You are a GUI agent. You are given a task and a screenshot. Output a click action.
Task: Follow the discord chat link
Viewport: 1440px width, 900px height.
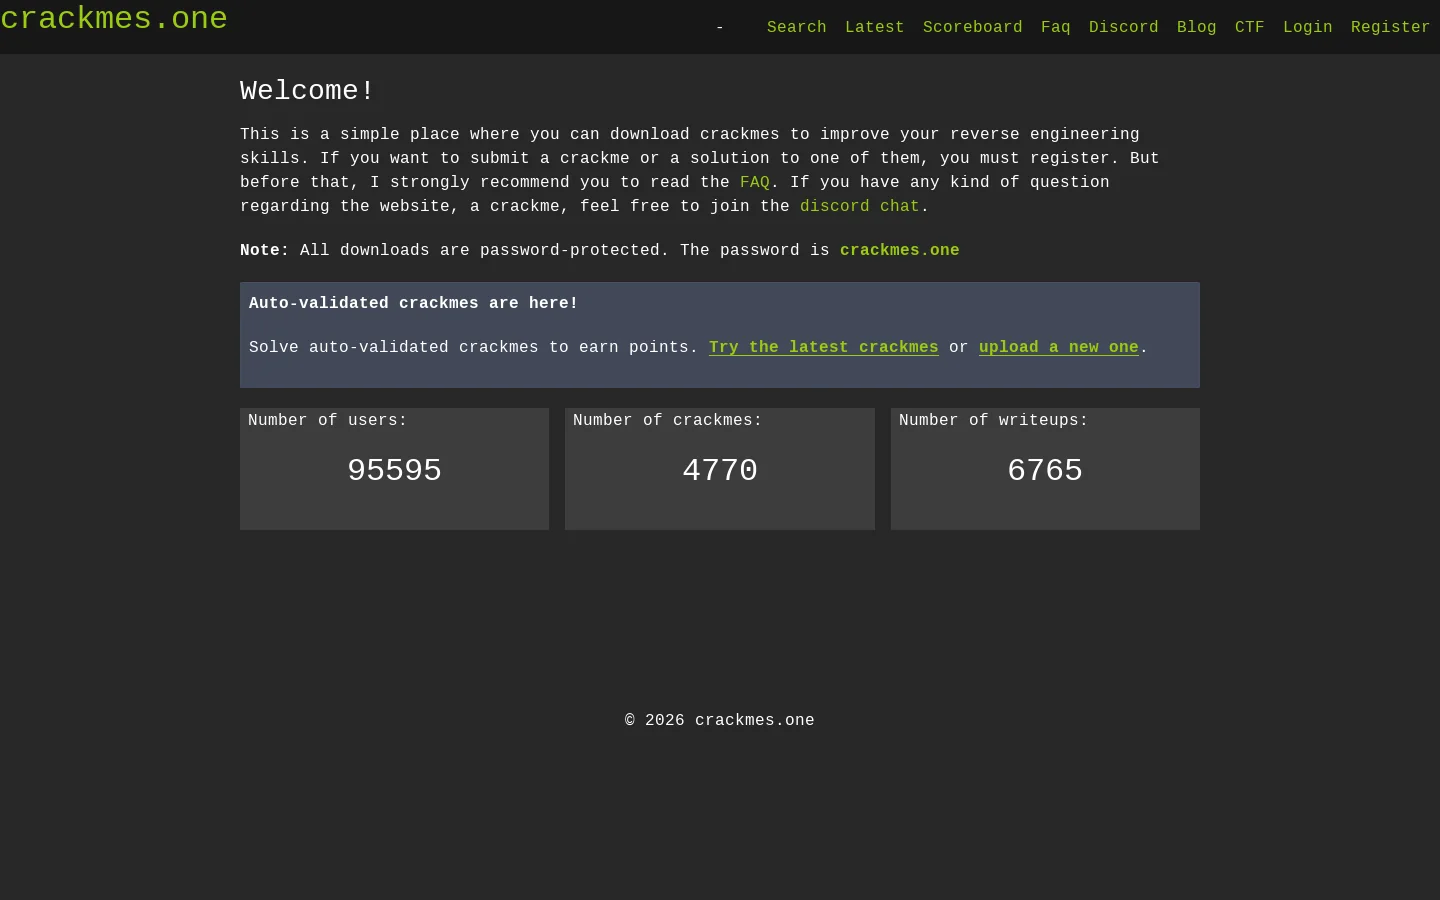[860, 206]
